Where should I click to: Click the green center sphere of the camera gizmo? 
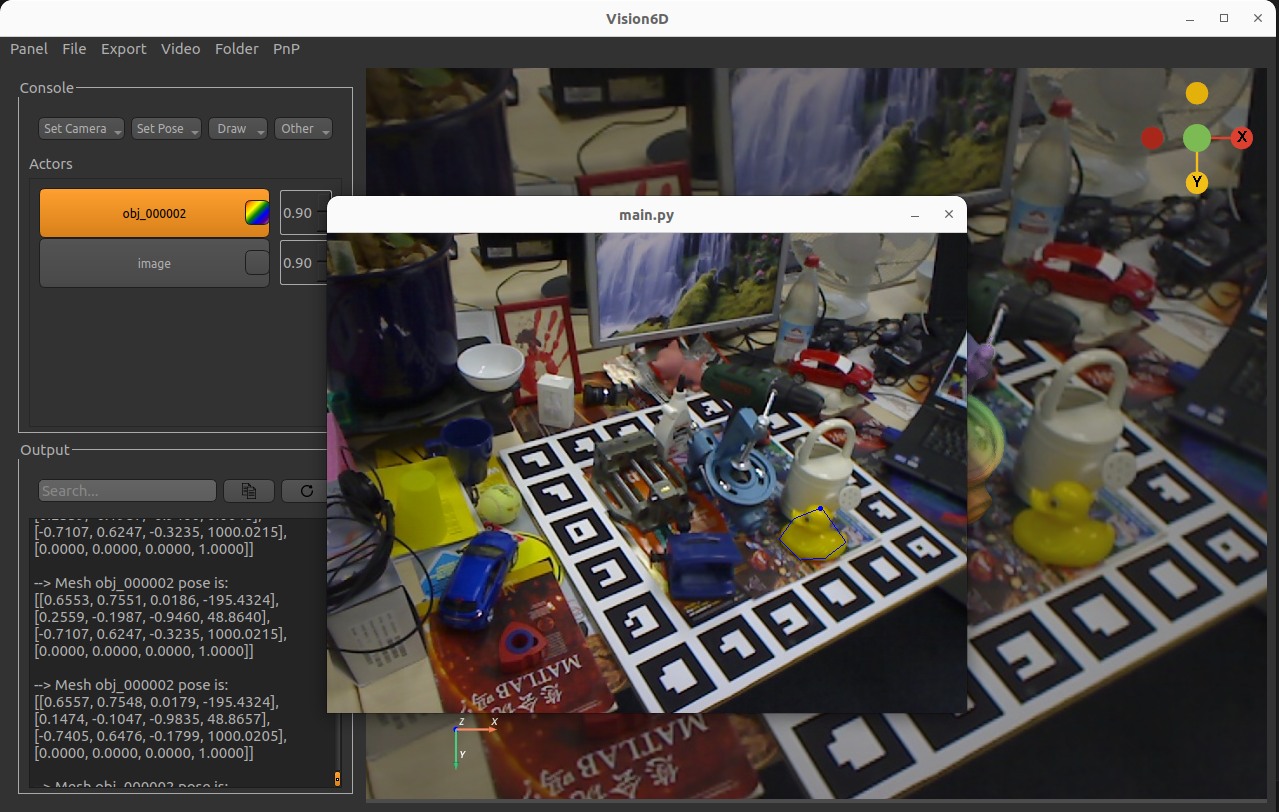(x=1196, y=137)
